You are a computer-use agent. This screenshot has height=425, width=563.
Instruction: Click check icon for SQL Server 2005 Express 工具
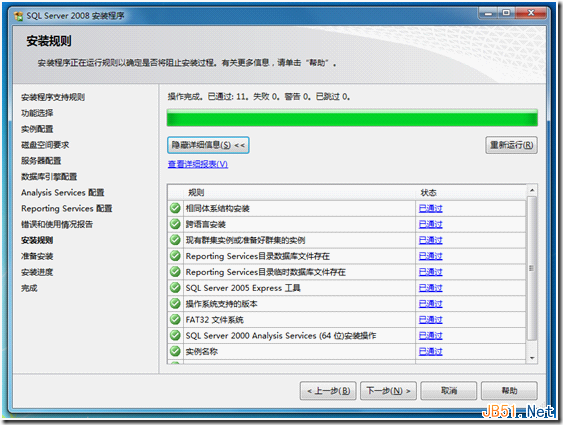click(175, 288)
